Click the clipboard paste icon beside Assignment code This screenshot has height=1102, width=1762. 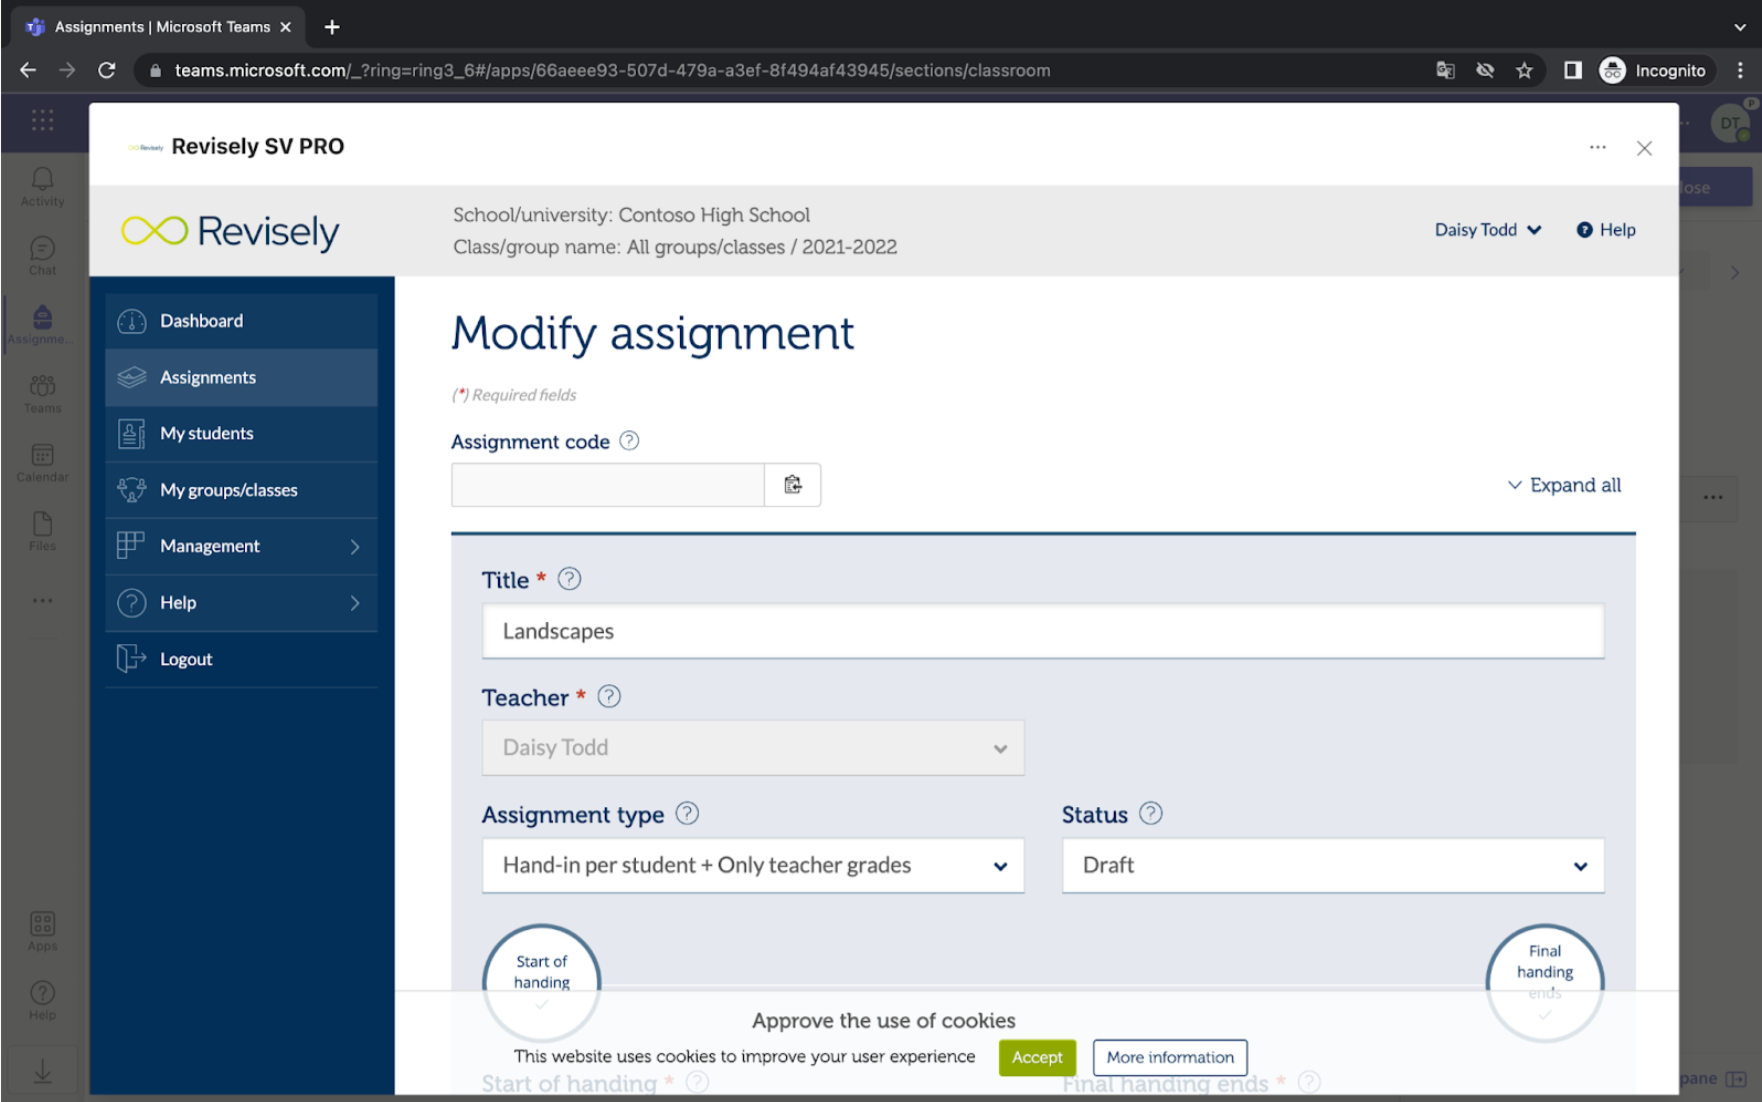[x=792, y=484]
